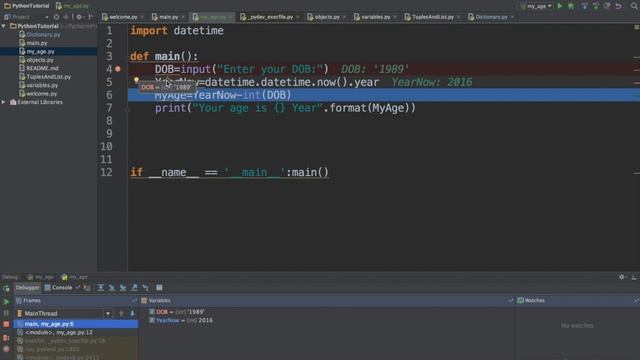Click the my_age.py breadcrumb at the top
Image resolution: width=640 pixels, height=360 pixels.
tap(73, 6)
